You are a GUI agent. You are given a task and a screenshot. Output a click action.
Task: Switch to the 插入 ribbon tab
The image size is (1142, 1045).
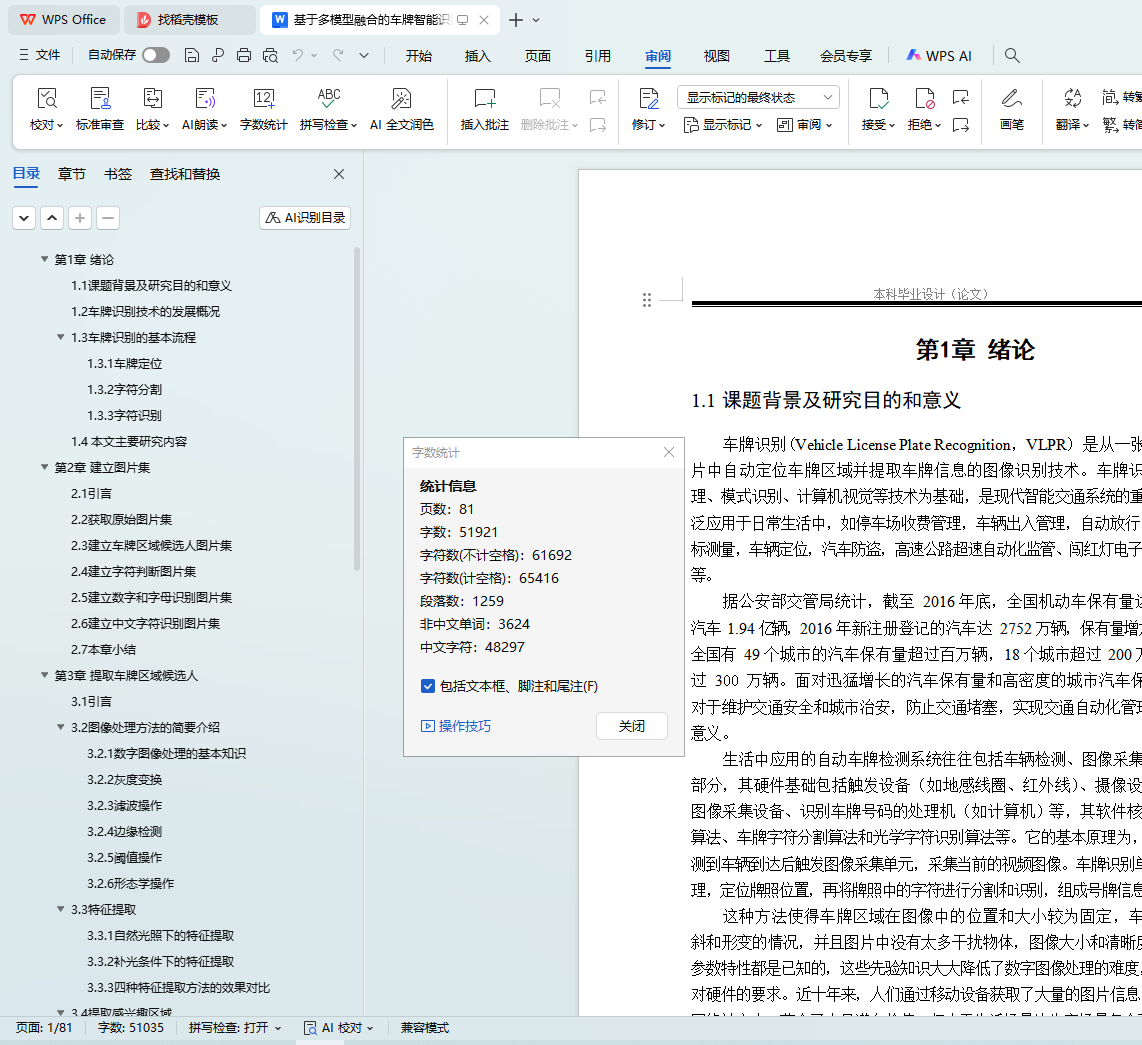pyautogui.click(x=478, y=56)
